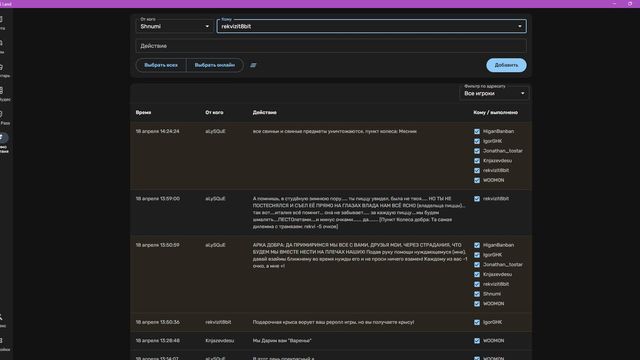This screenshot has height=360, width=640.
Task: Click the 'Действие' table column header
Action: point(264,112)
